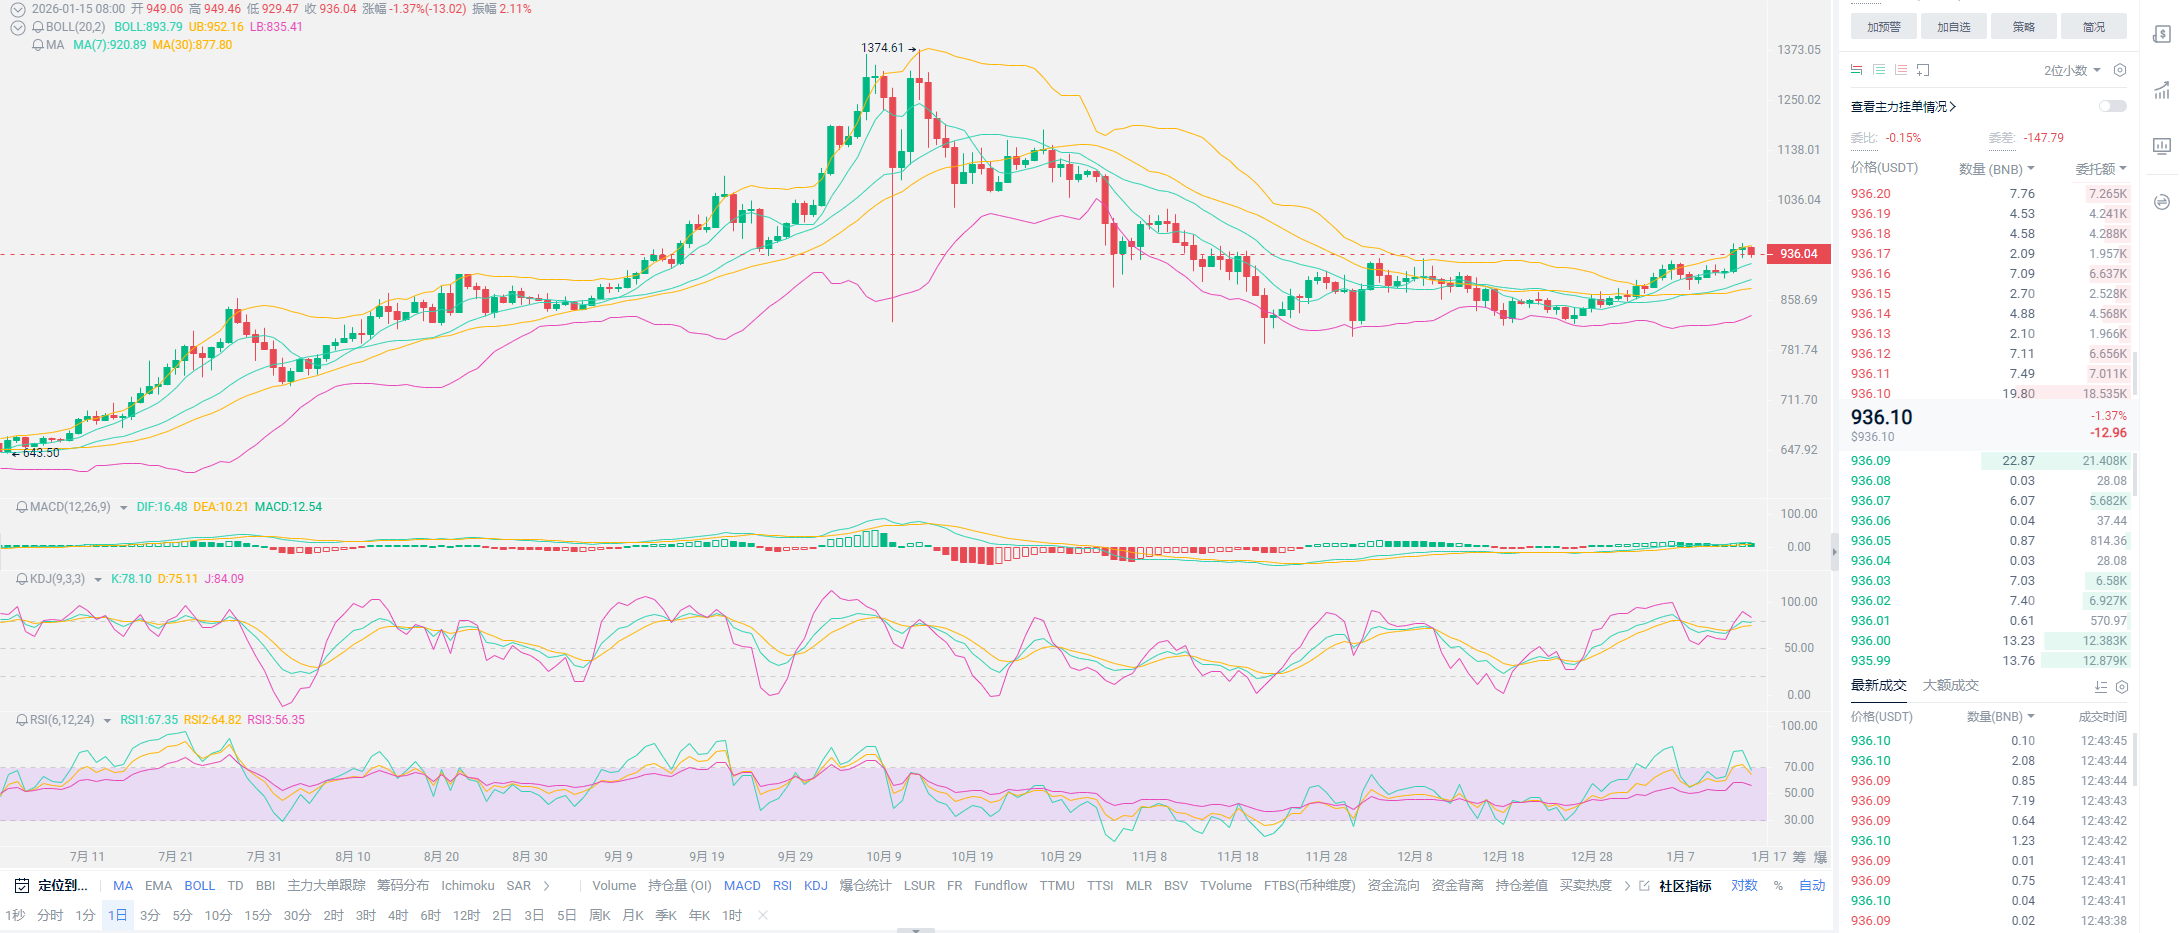This screenshot has height=933, width=2183.
Task: Select the 4时 timeframe
Action: pos(398,916)
